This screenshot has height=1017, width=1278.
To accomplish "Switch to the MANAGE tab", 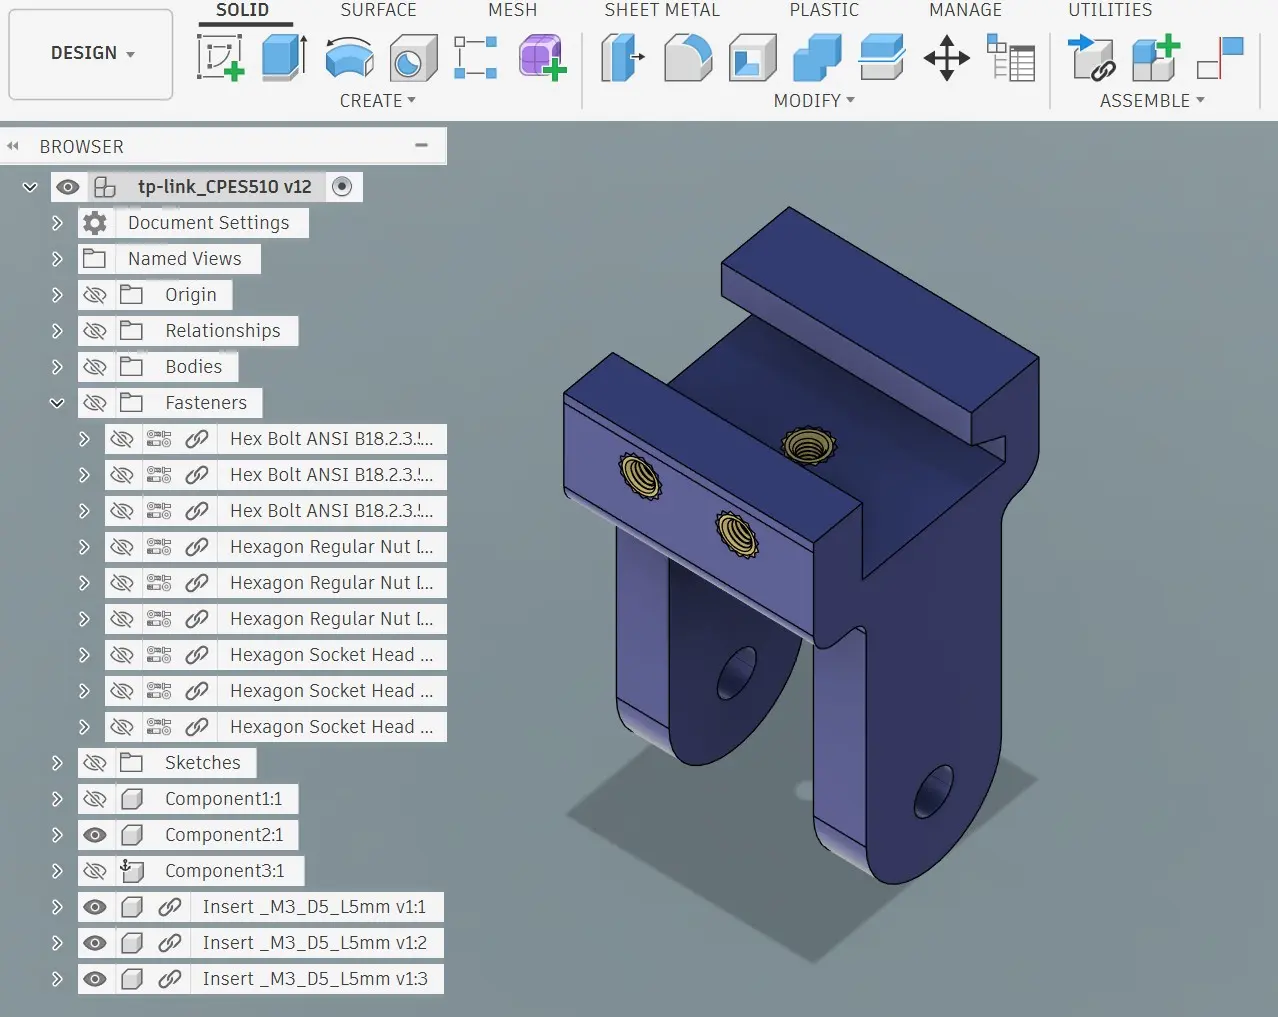I will coord(965,10).
